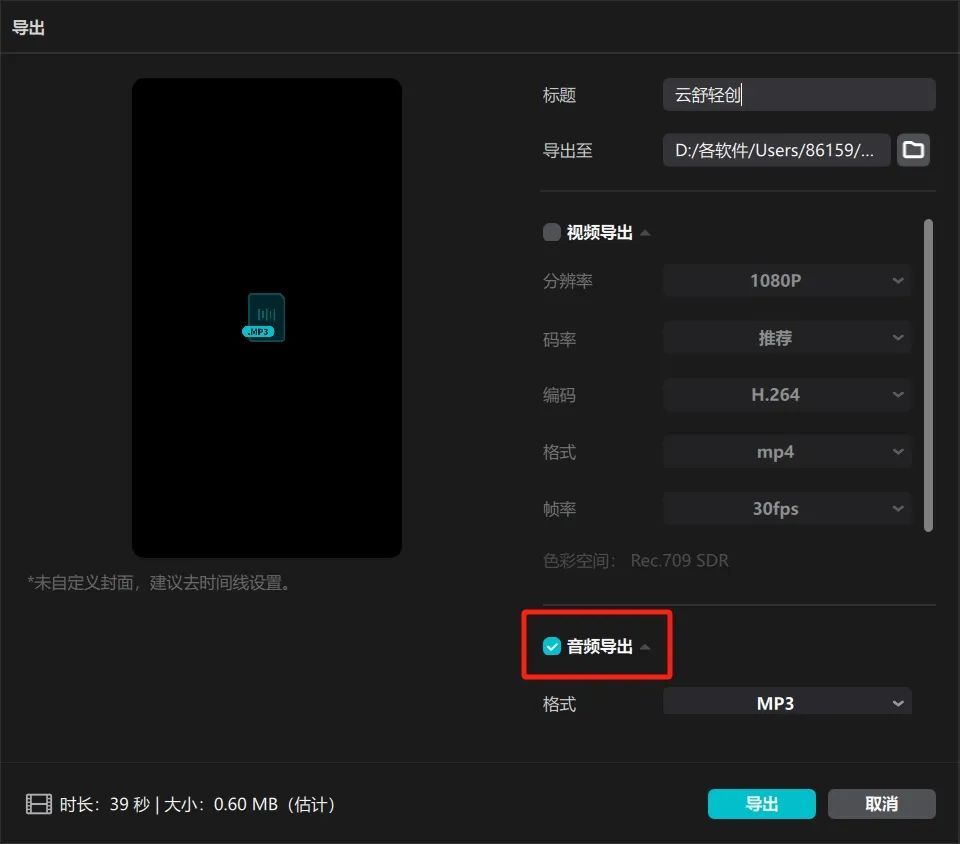Open the export folder browser icon

tap(913, 150)
